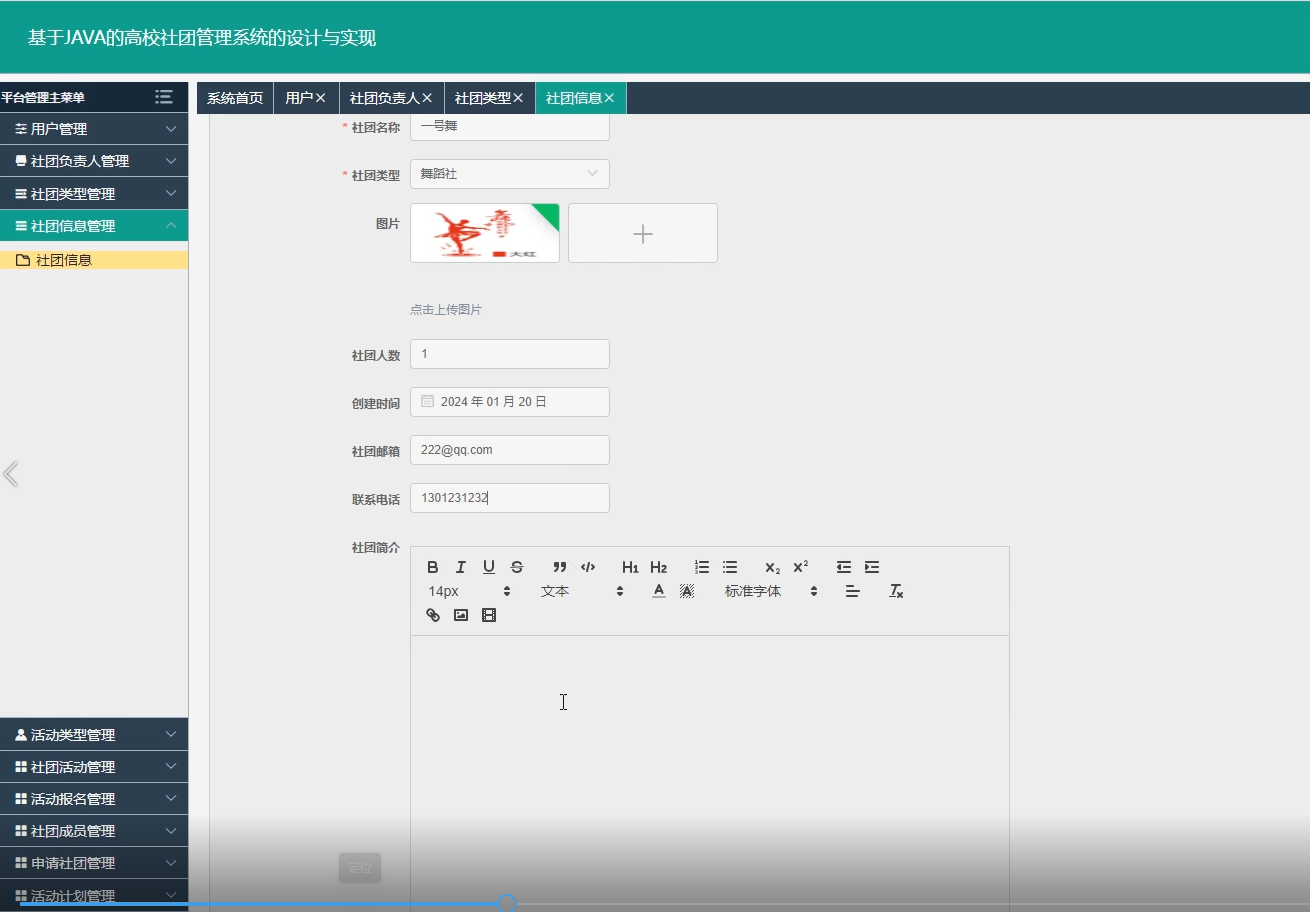Image resolution: width=1310 pixels, height=912 pixels.
Task: Open the 文本 heading style dropdown
Action: (x=582, y=591)
